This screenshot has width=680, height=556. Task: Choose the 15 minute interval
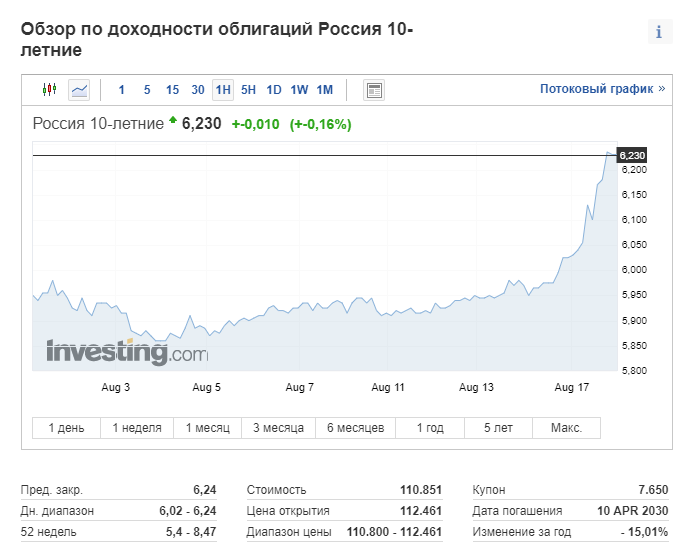[x=172, y=90]
